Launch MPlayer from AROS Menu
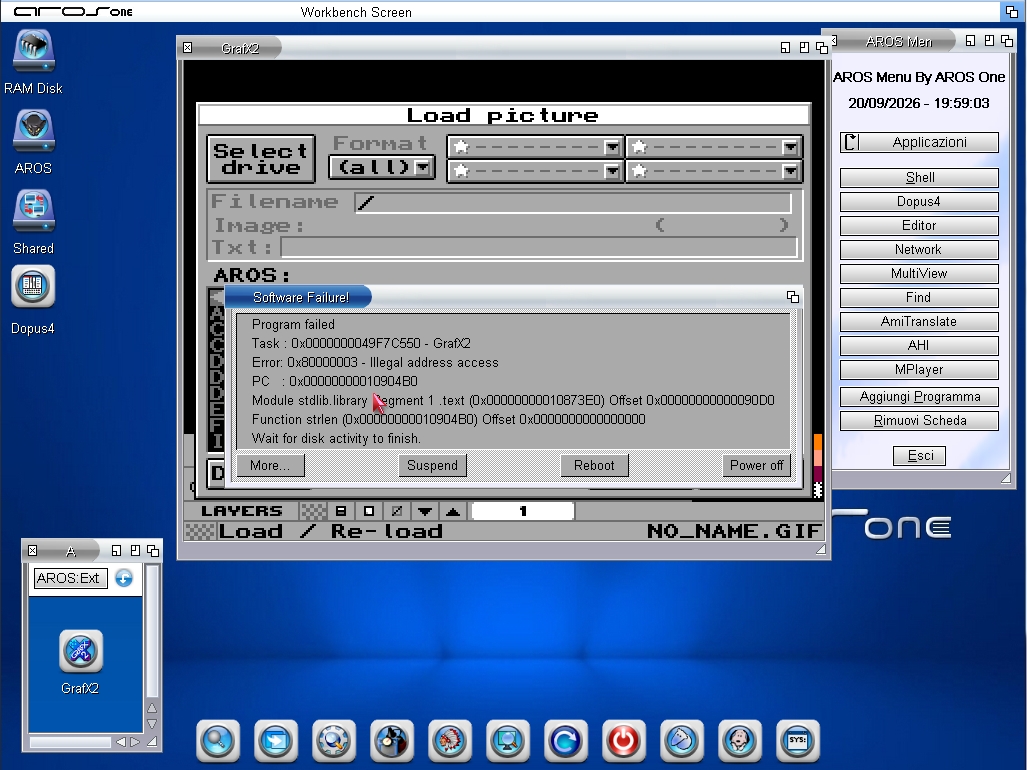 click(920, 369)
